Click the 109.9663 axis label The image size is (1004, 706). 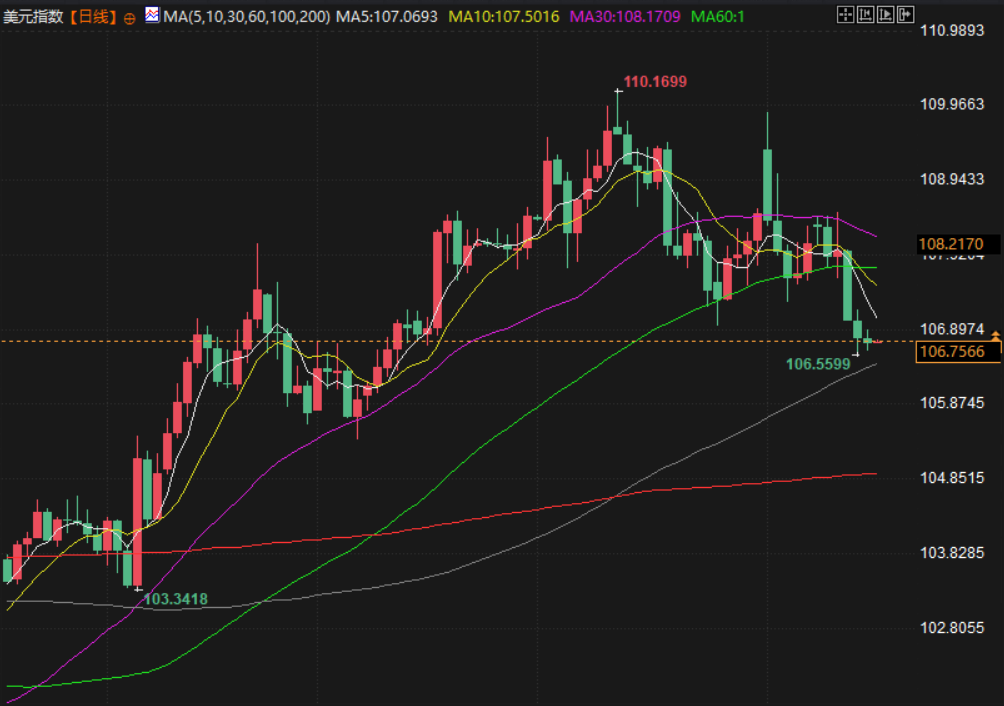point(952,104)
